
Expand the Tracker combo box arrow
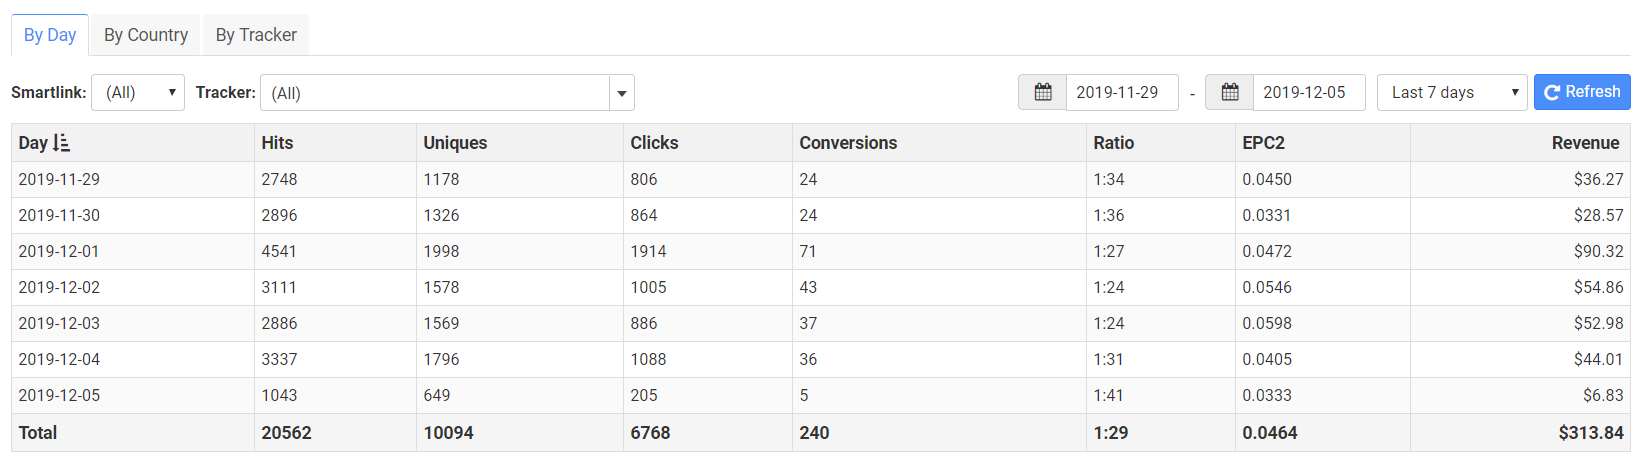[x=622, y=93]
